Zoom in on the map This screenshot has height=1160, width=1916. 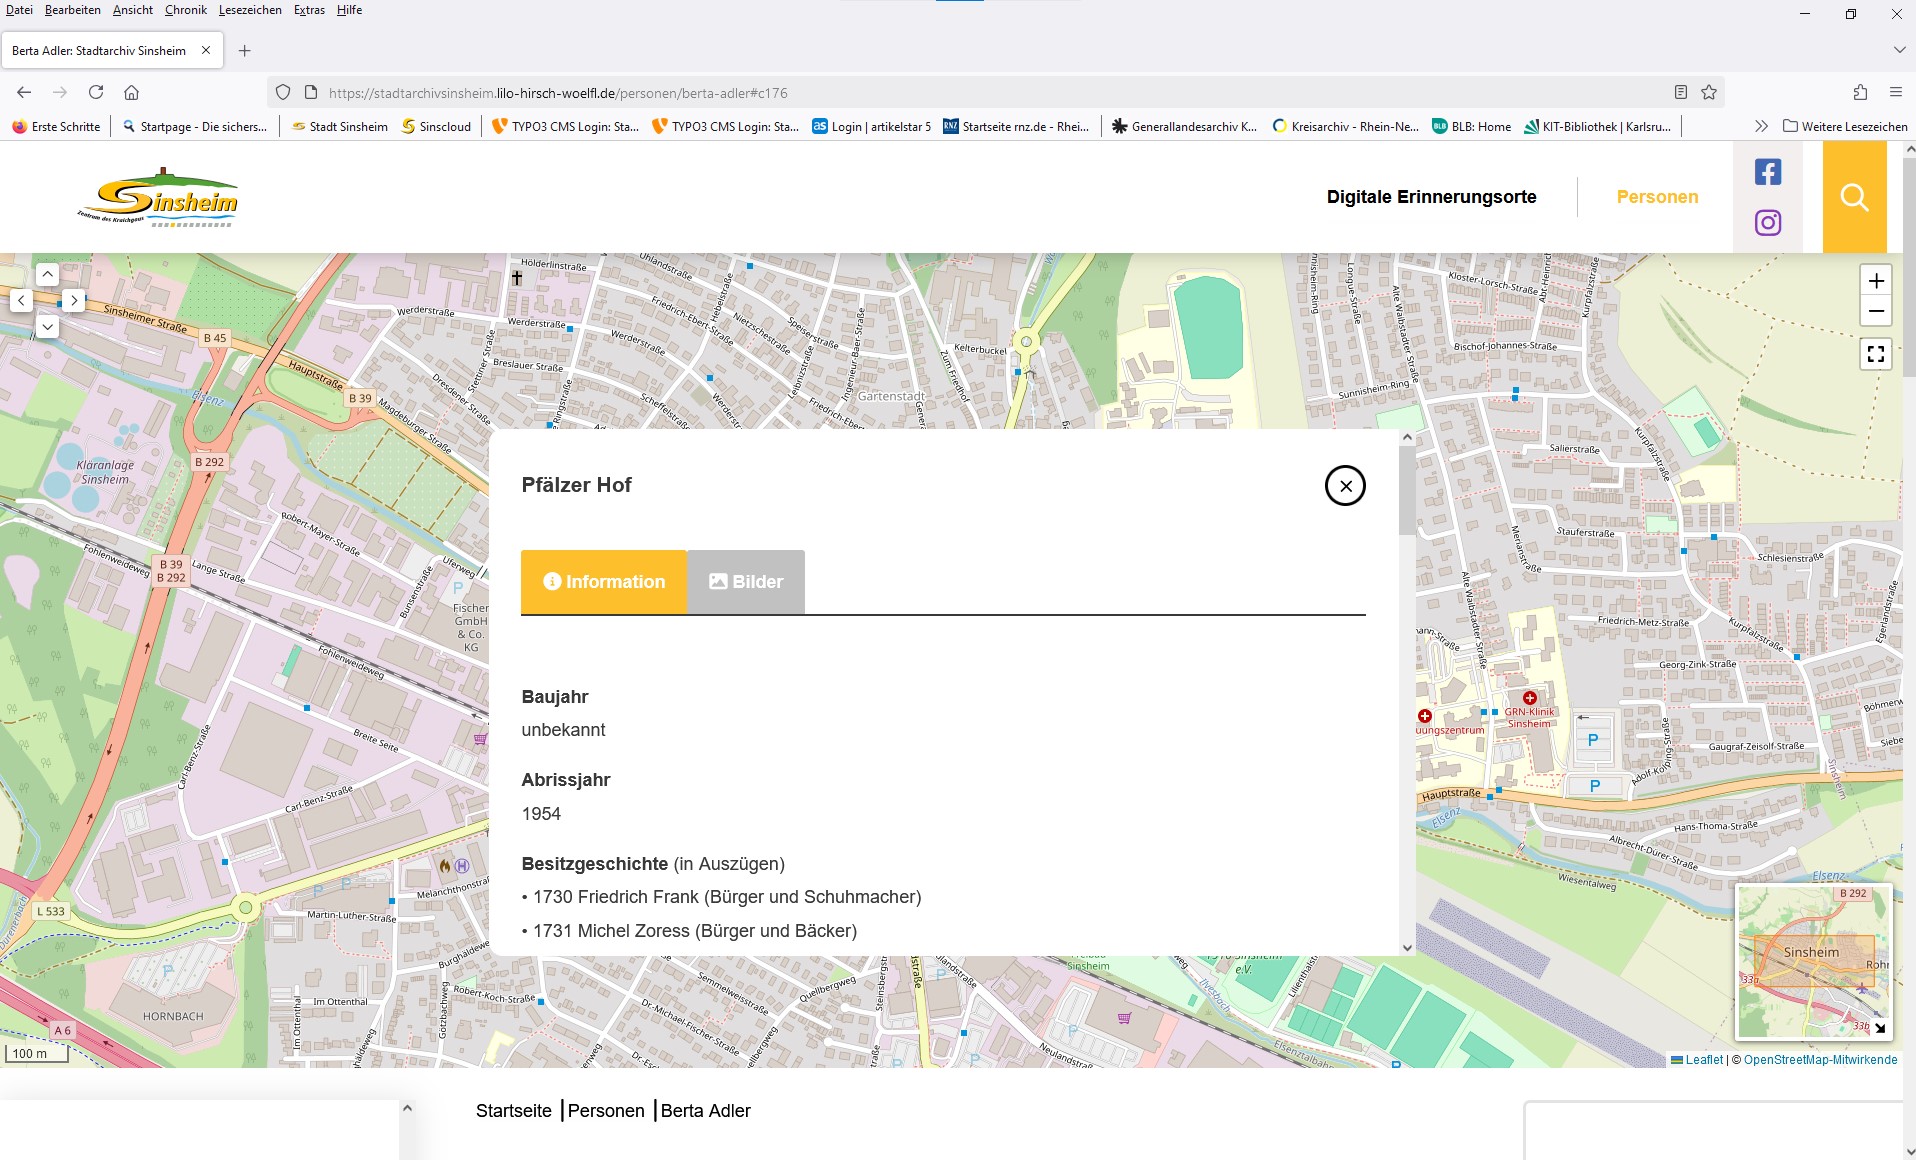1875,281
